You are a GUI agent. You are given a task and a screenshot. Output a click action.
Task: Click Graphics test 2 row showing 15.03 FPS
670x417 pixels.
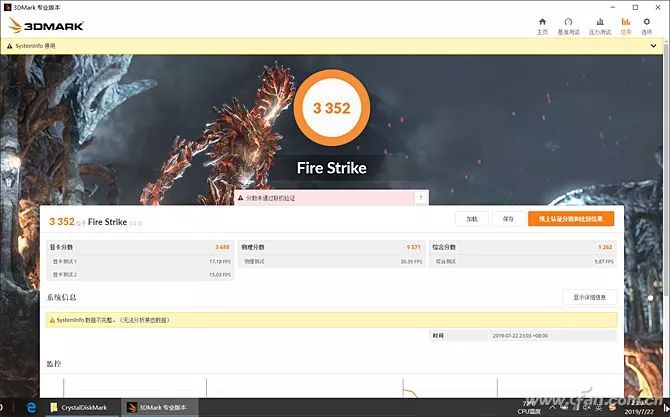[140, 274]
